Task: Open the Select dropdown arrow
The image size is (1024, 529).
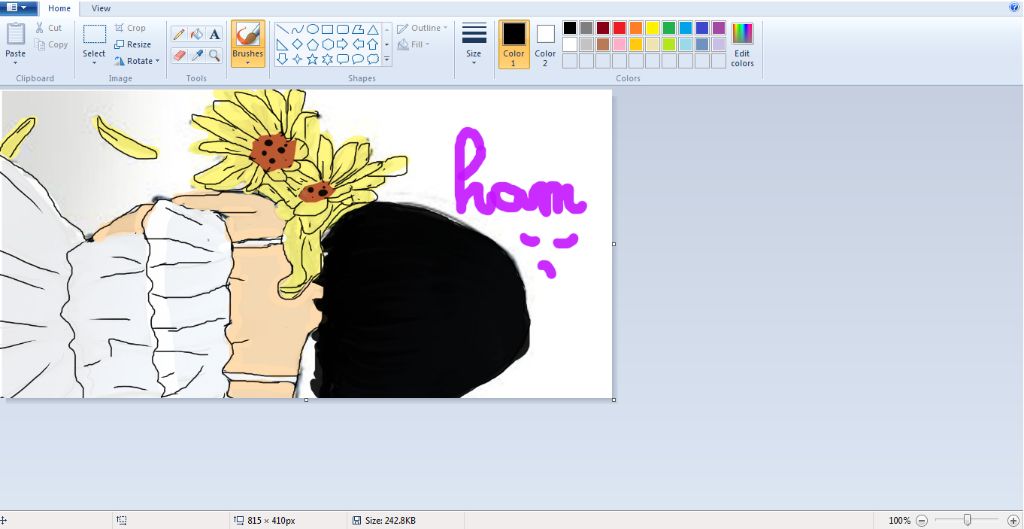Action: [x=94, y=63]
